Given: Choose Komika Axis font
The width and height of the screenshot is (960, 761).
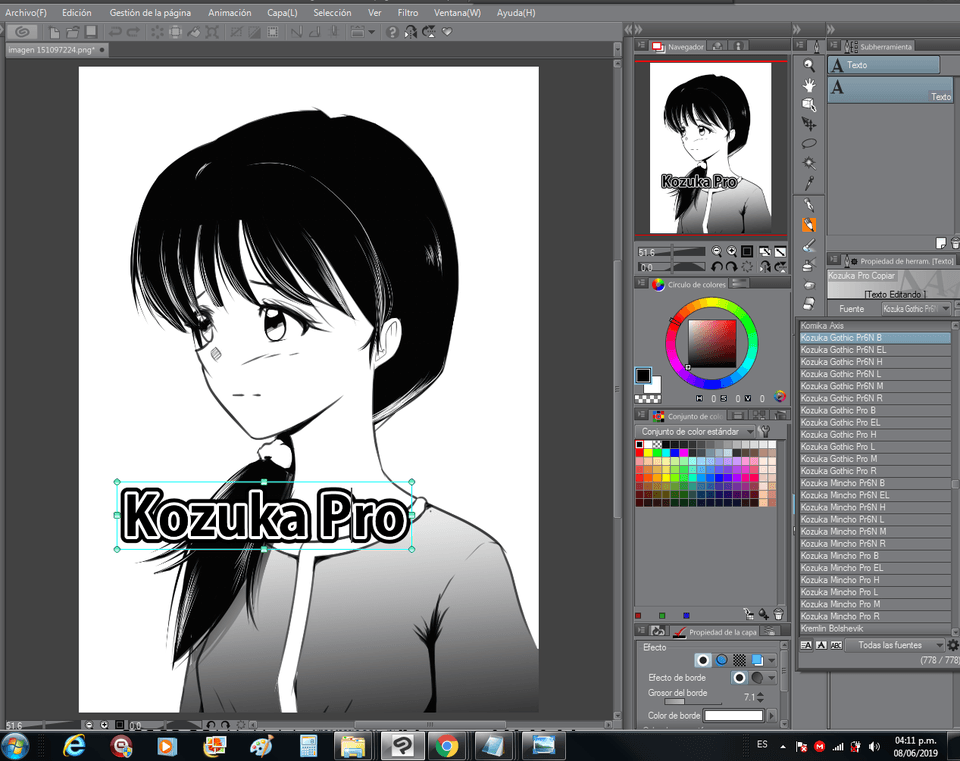Looking at the screenshot, I should tap(875, 326).
